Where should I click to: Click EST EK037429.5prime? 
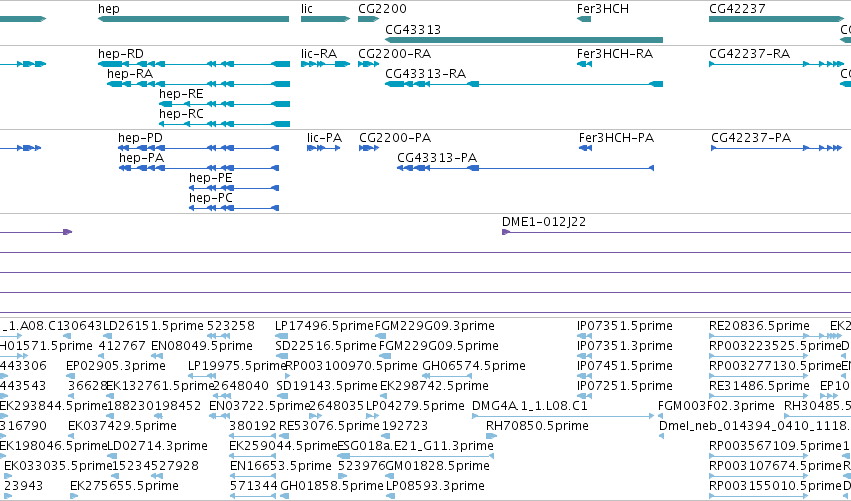click(x=122, y=426)
